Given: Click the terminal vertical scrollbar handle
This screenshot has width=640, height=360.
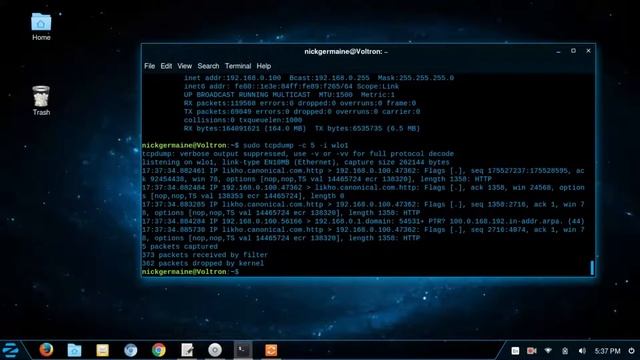Looking at the screenshot, I should 592,268.
